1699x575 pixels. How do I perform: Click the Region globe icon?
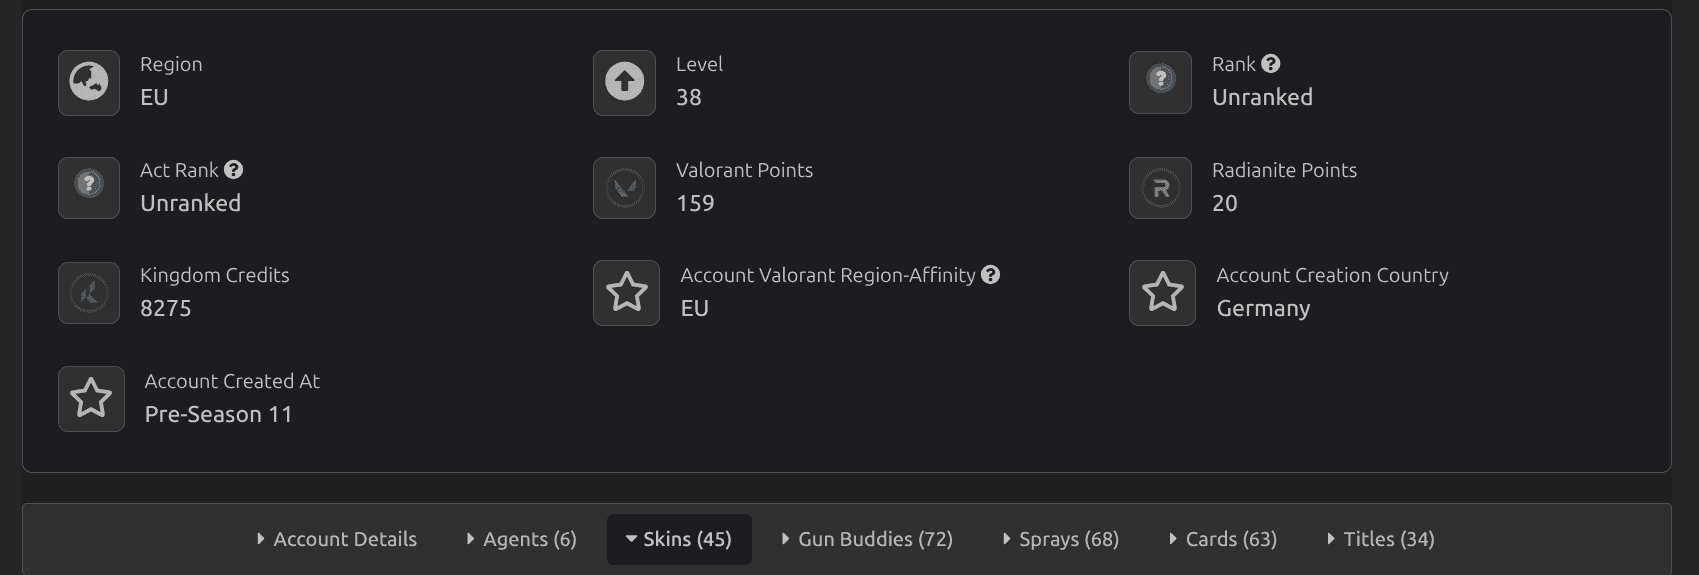click(89, 82)
